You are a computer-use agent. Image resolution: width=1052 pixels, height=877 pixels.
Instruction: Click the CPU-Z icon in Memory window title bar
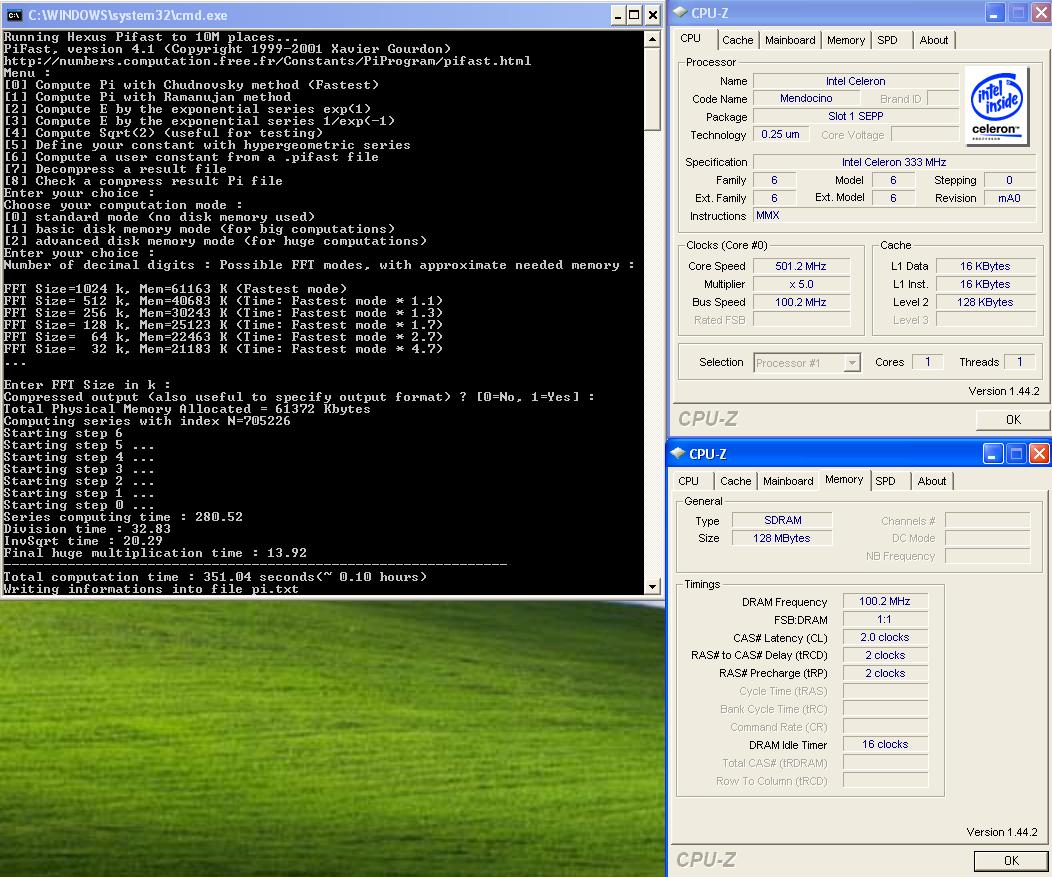[678, 453]
